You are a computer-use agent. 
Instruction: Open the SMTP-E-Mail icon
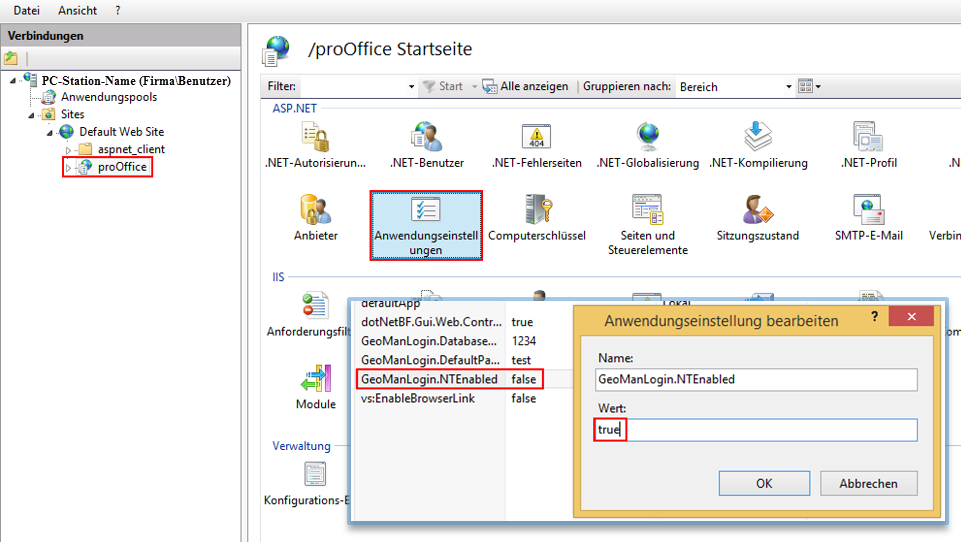(x=868, y=212)
